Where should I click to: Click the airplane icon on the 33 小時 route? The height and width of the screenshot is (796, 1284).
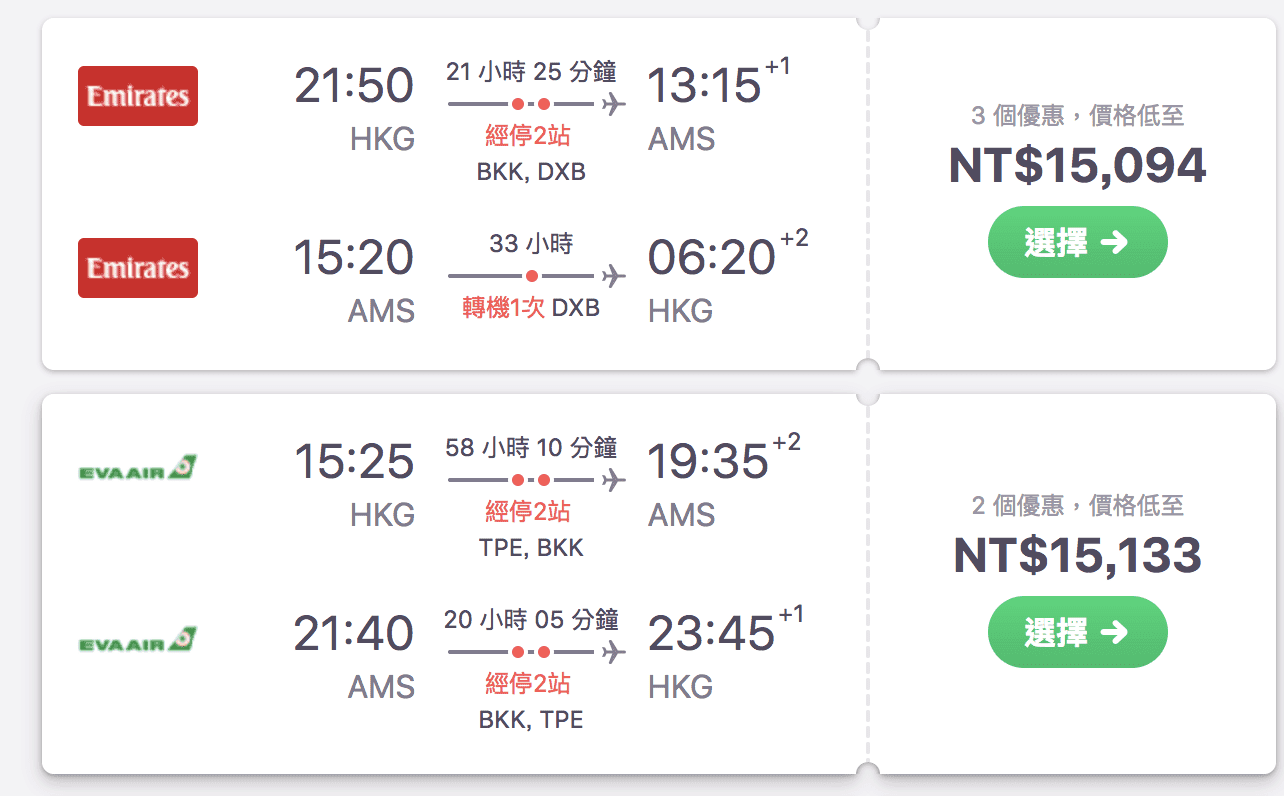(614, 276)
